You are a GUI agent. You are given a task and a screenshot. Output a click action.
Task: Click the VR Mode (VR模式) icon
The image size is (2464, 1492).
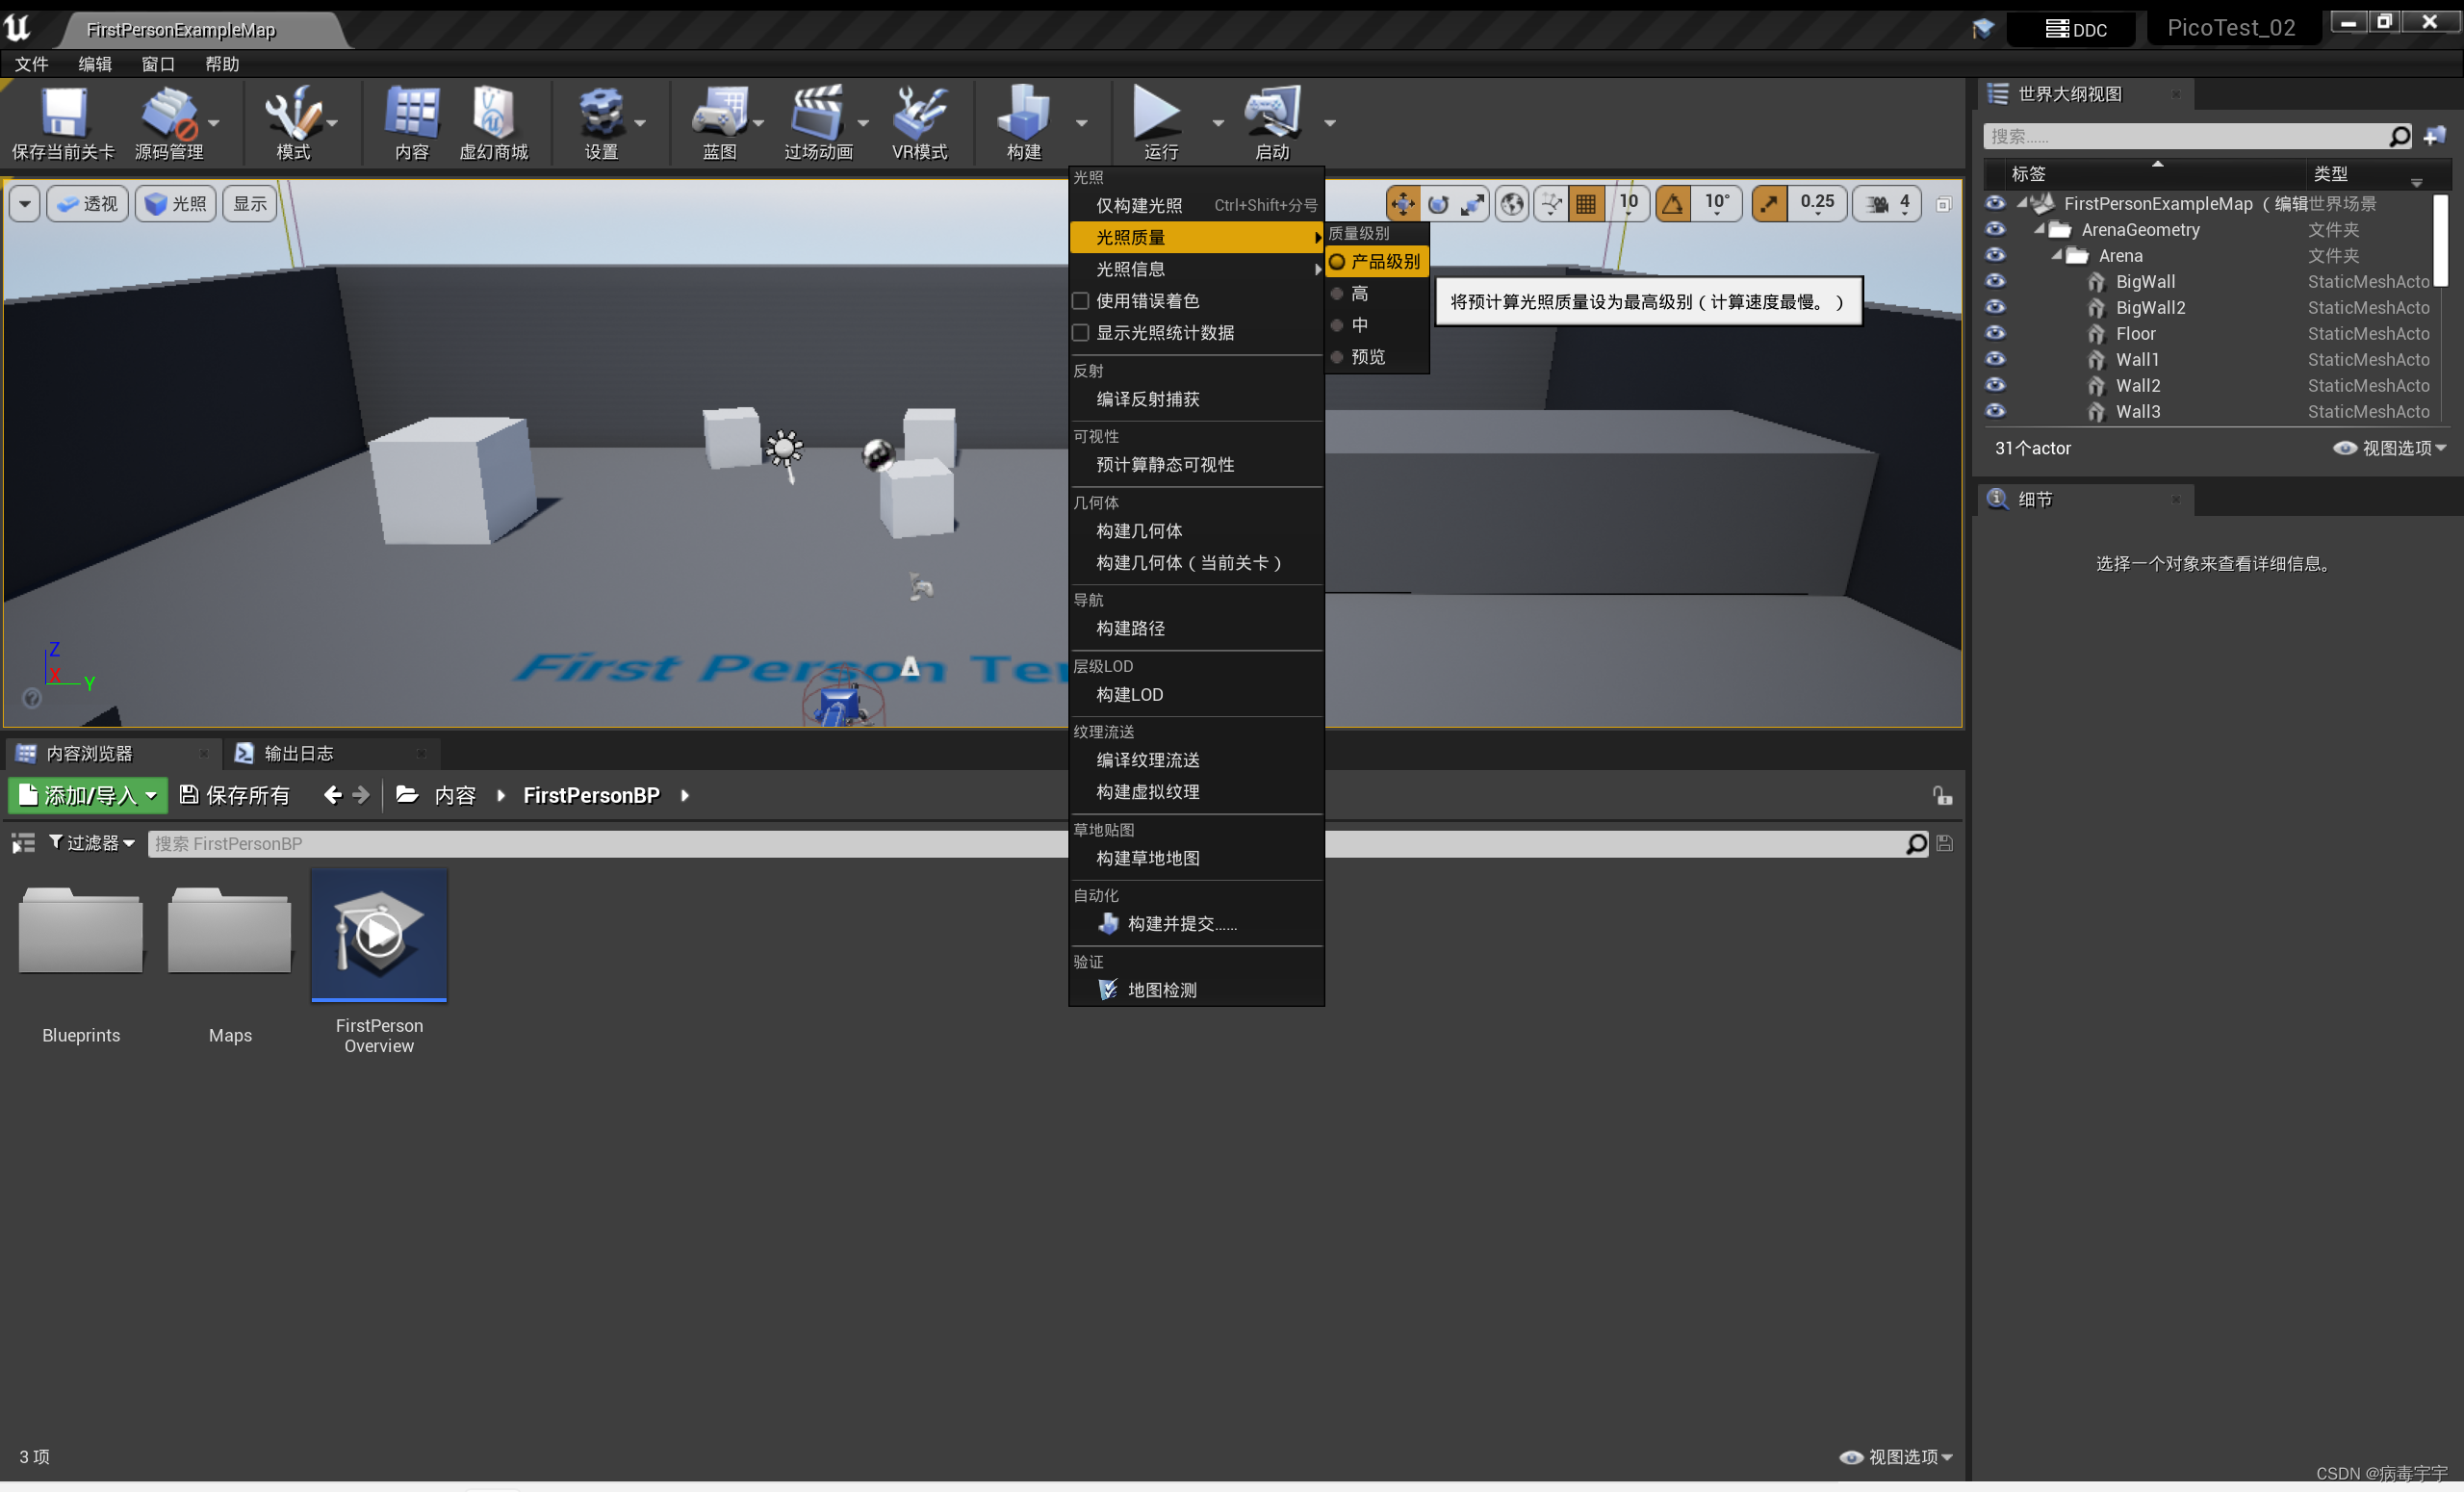coord(919,113)
